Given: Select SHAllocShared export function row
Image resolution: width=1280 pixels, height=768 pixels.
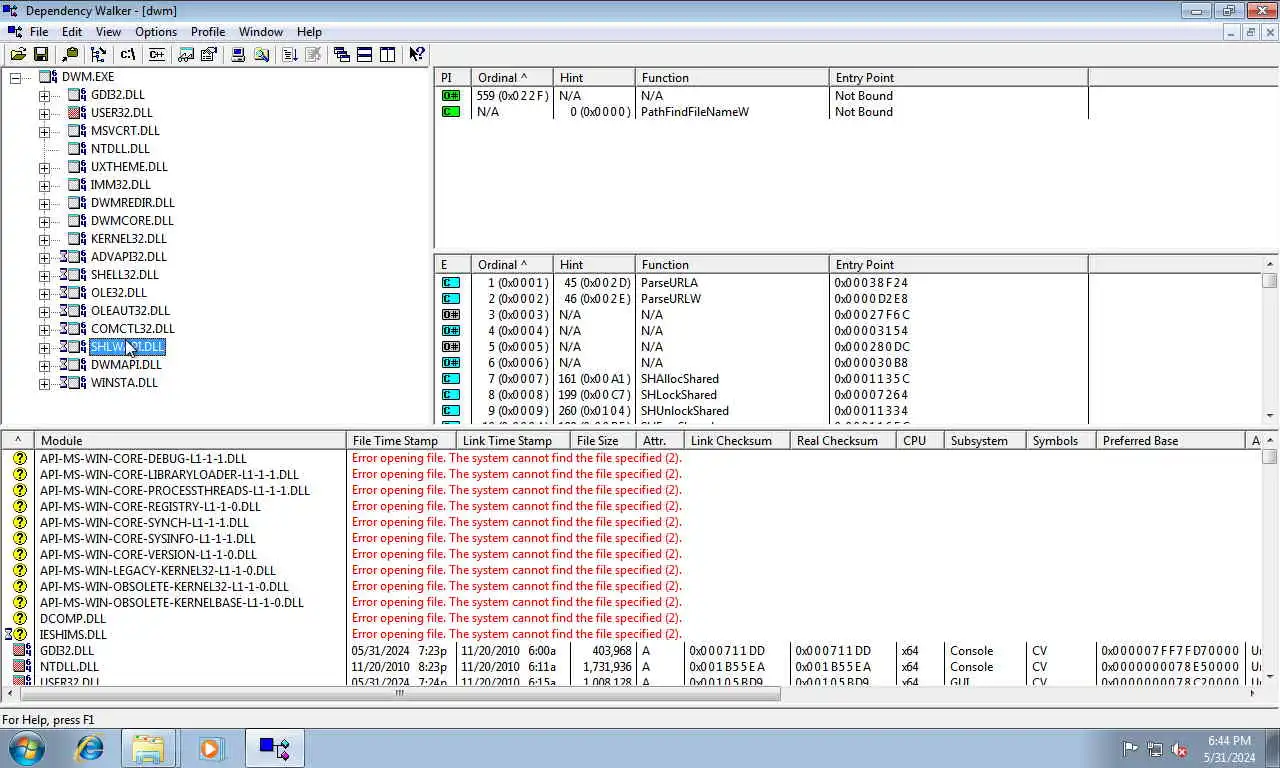Looking at the screenshot, I should [x=760, y=378].
